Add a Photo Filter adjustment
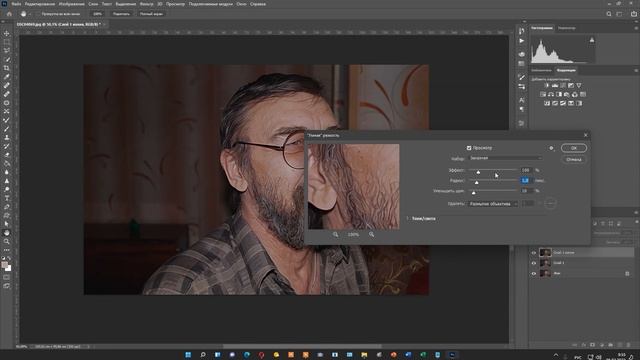 pos(567,94)
